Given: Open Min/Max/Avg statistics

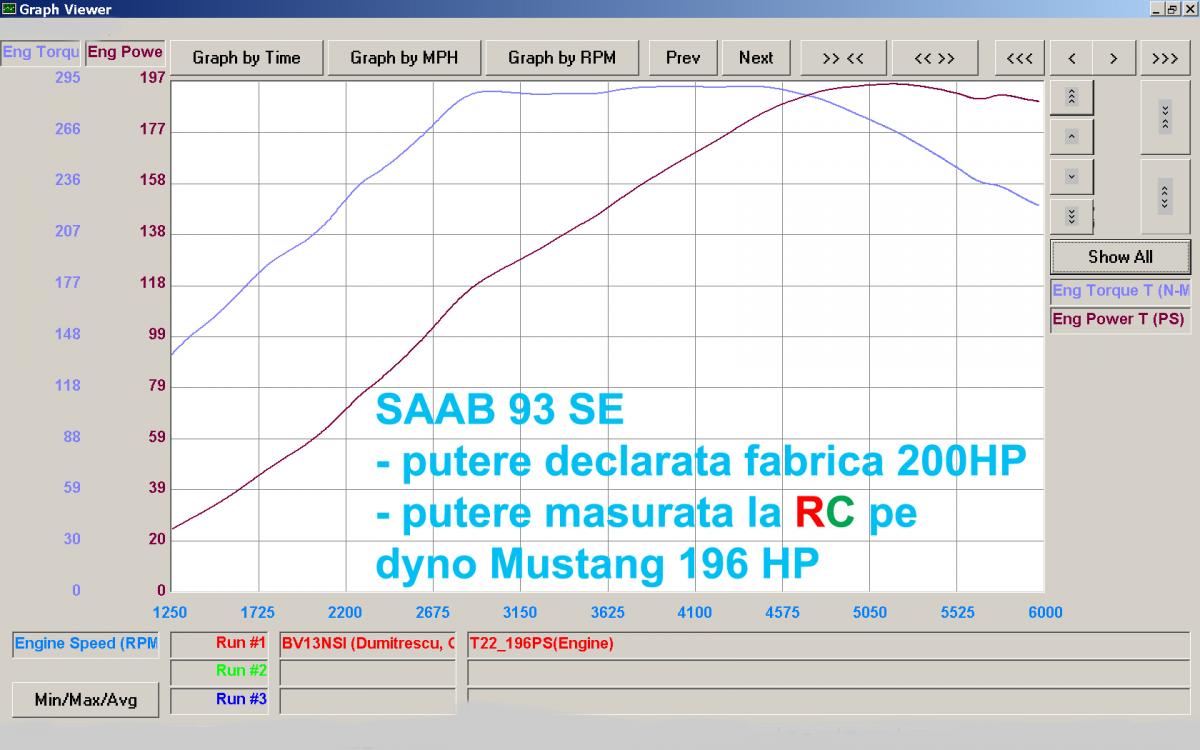Looking at the screenshot, I should (x=85, y=700).
